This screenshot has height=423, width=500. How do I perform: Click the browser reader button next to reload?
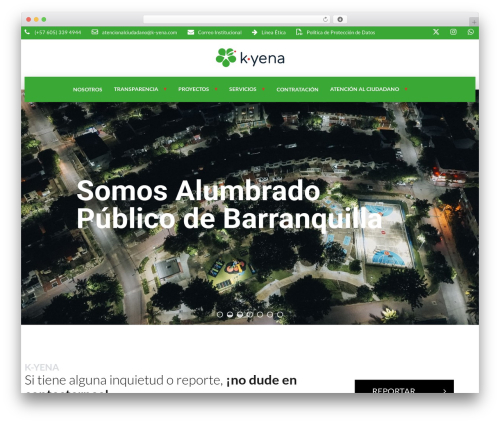coord(340,20)
